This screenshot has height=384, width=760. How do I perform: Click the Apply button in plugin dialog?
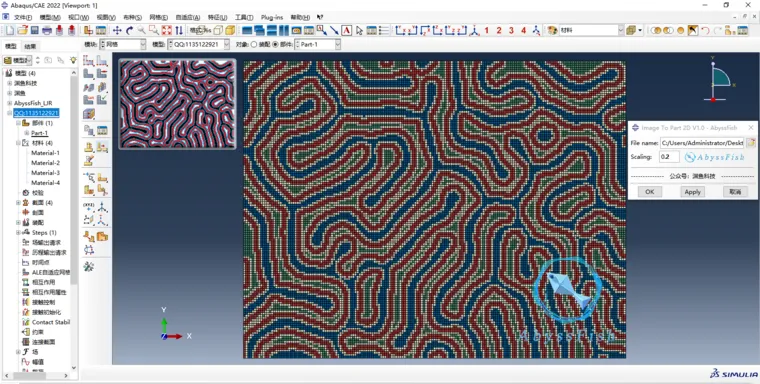(x=692, y=192)
